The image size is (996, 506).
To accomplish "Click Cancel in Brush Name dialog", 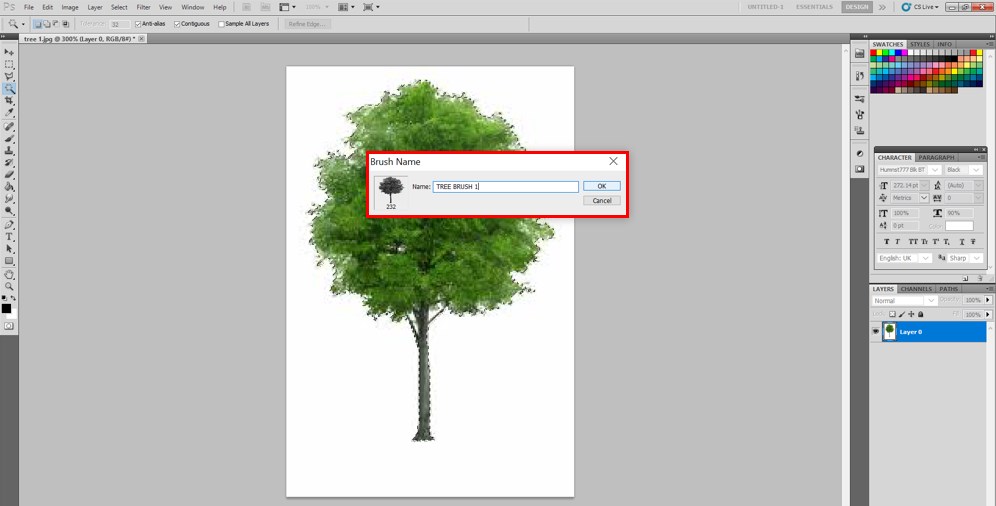I will 602,201.
